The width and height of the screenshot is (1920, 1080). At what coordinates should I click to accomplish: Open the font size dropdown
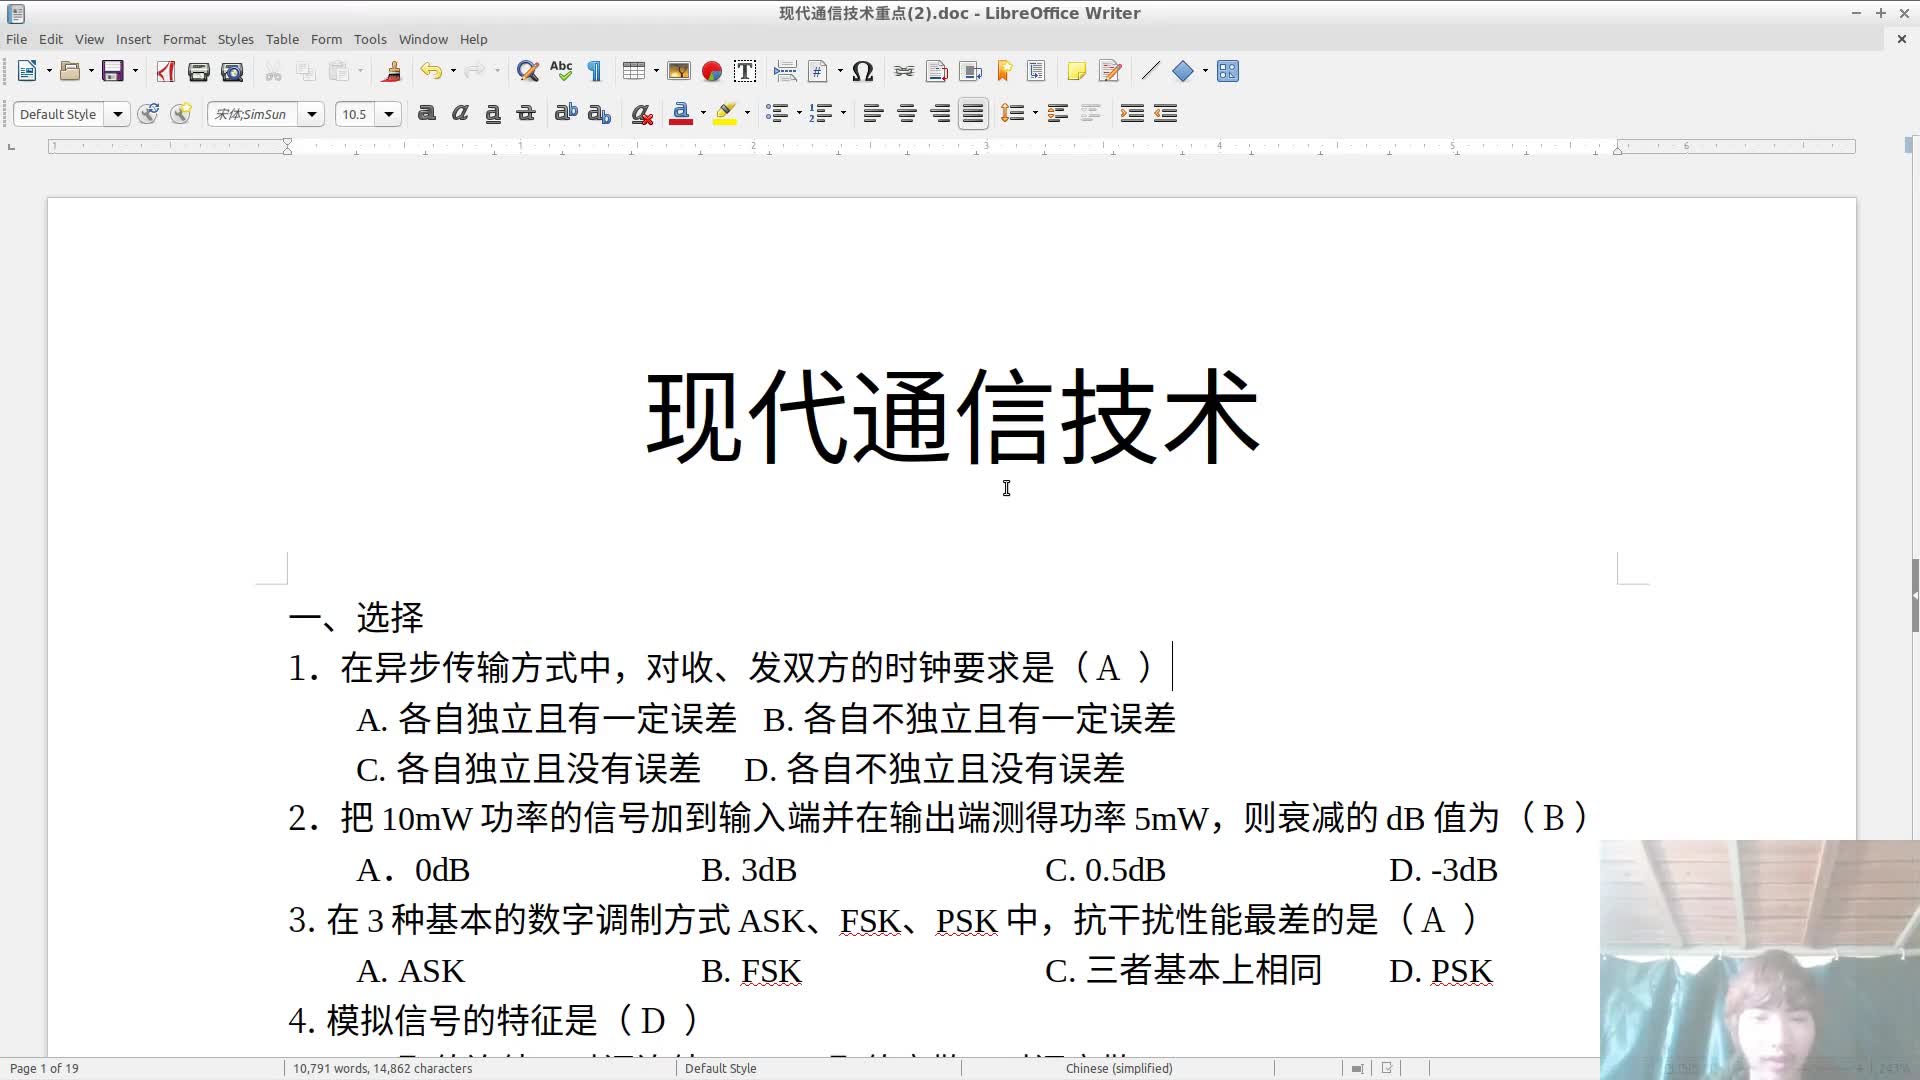tap(389, 114)
